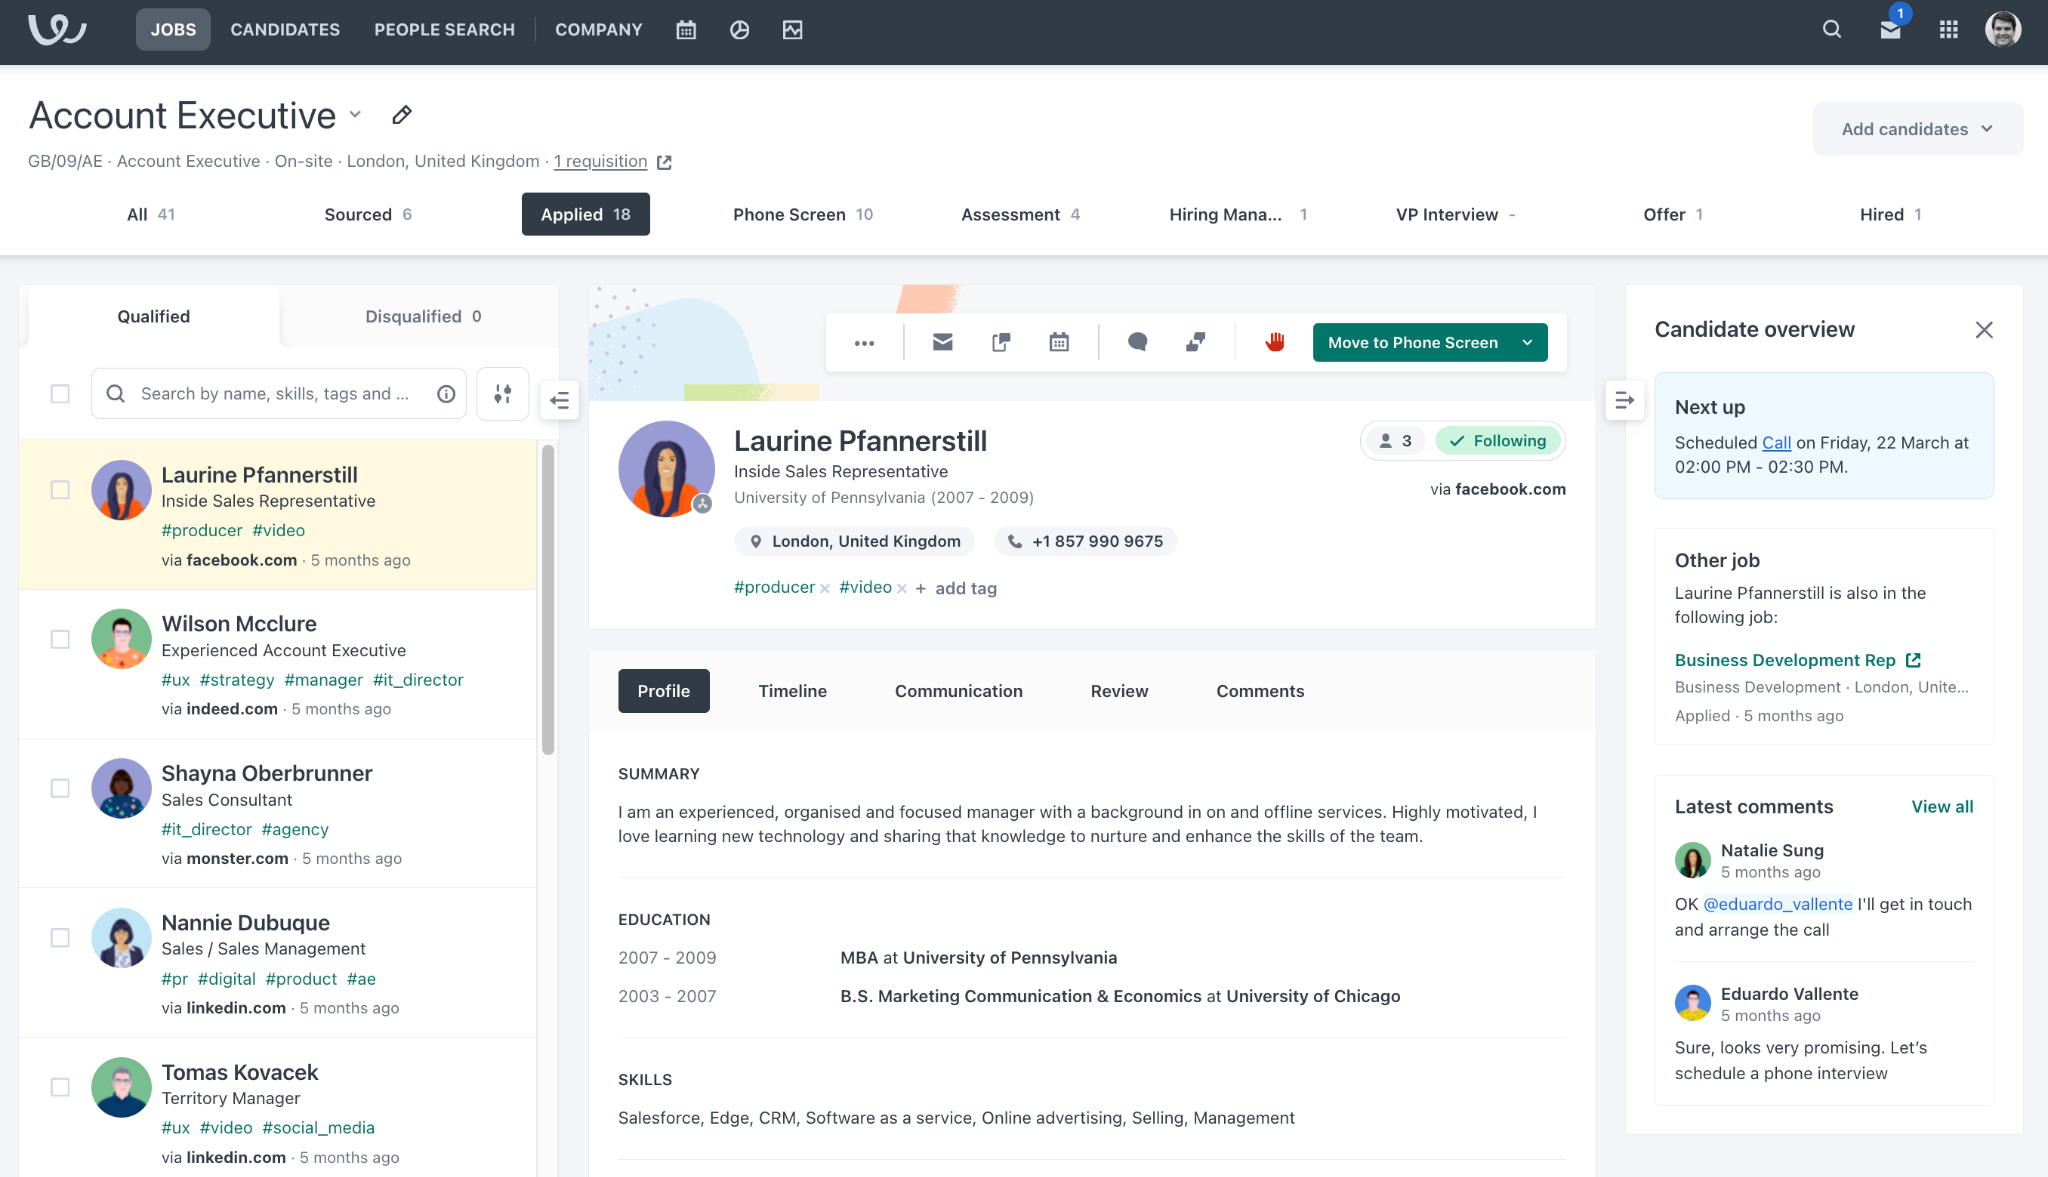Viewport: 2048px width, 1177px height.
Task: Switch to the Timeline tab
Action: click(x=792, y=690)
